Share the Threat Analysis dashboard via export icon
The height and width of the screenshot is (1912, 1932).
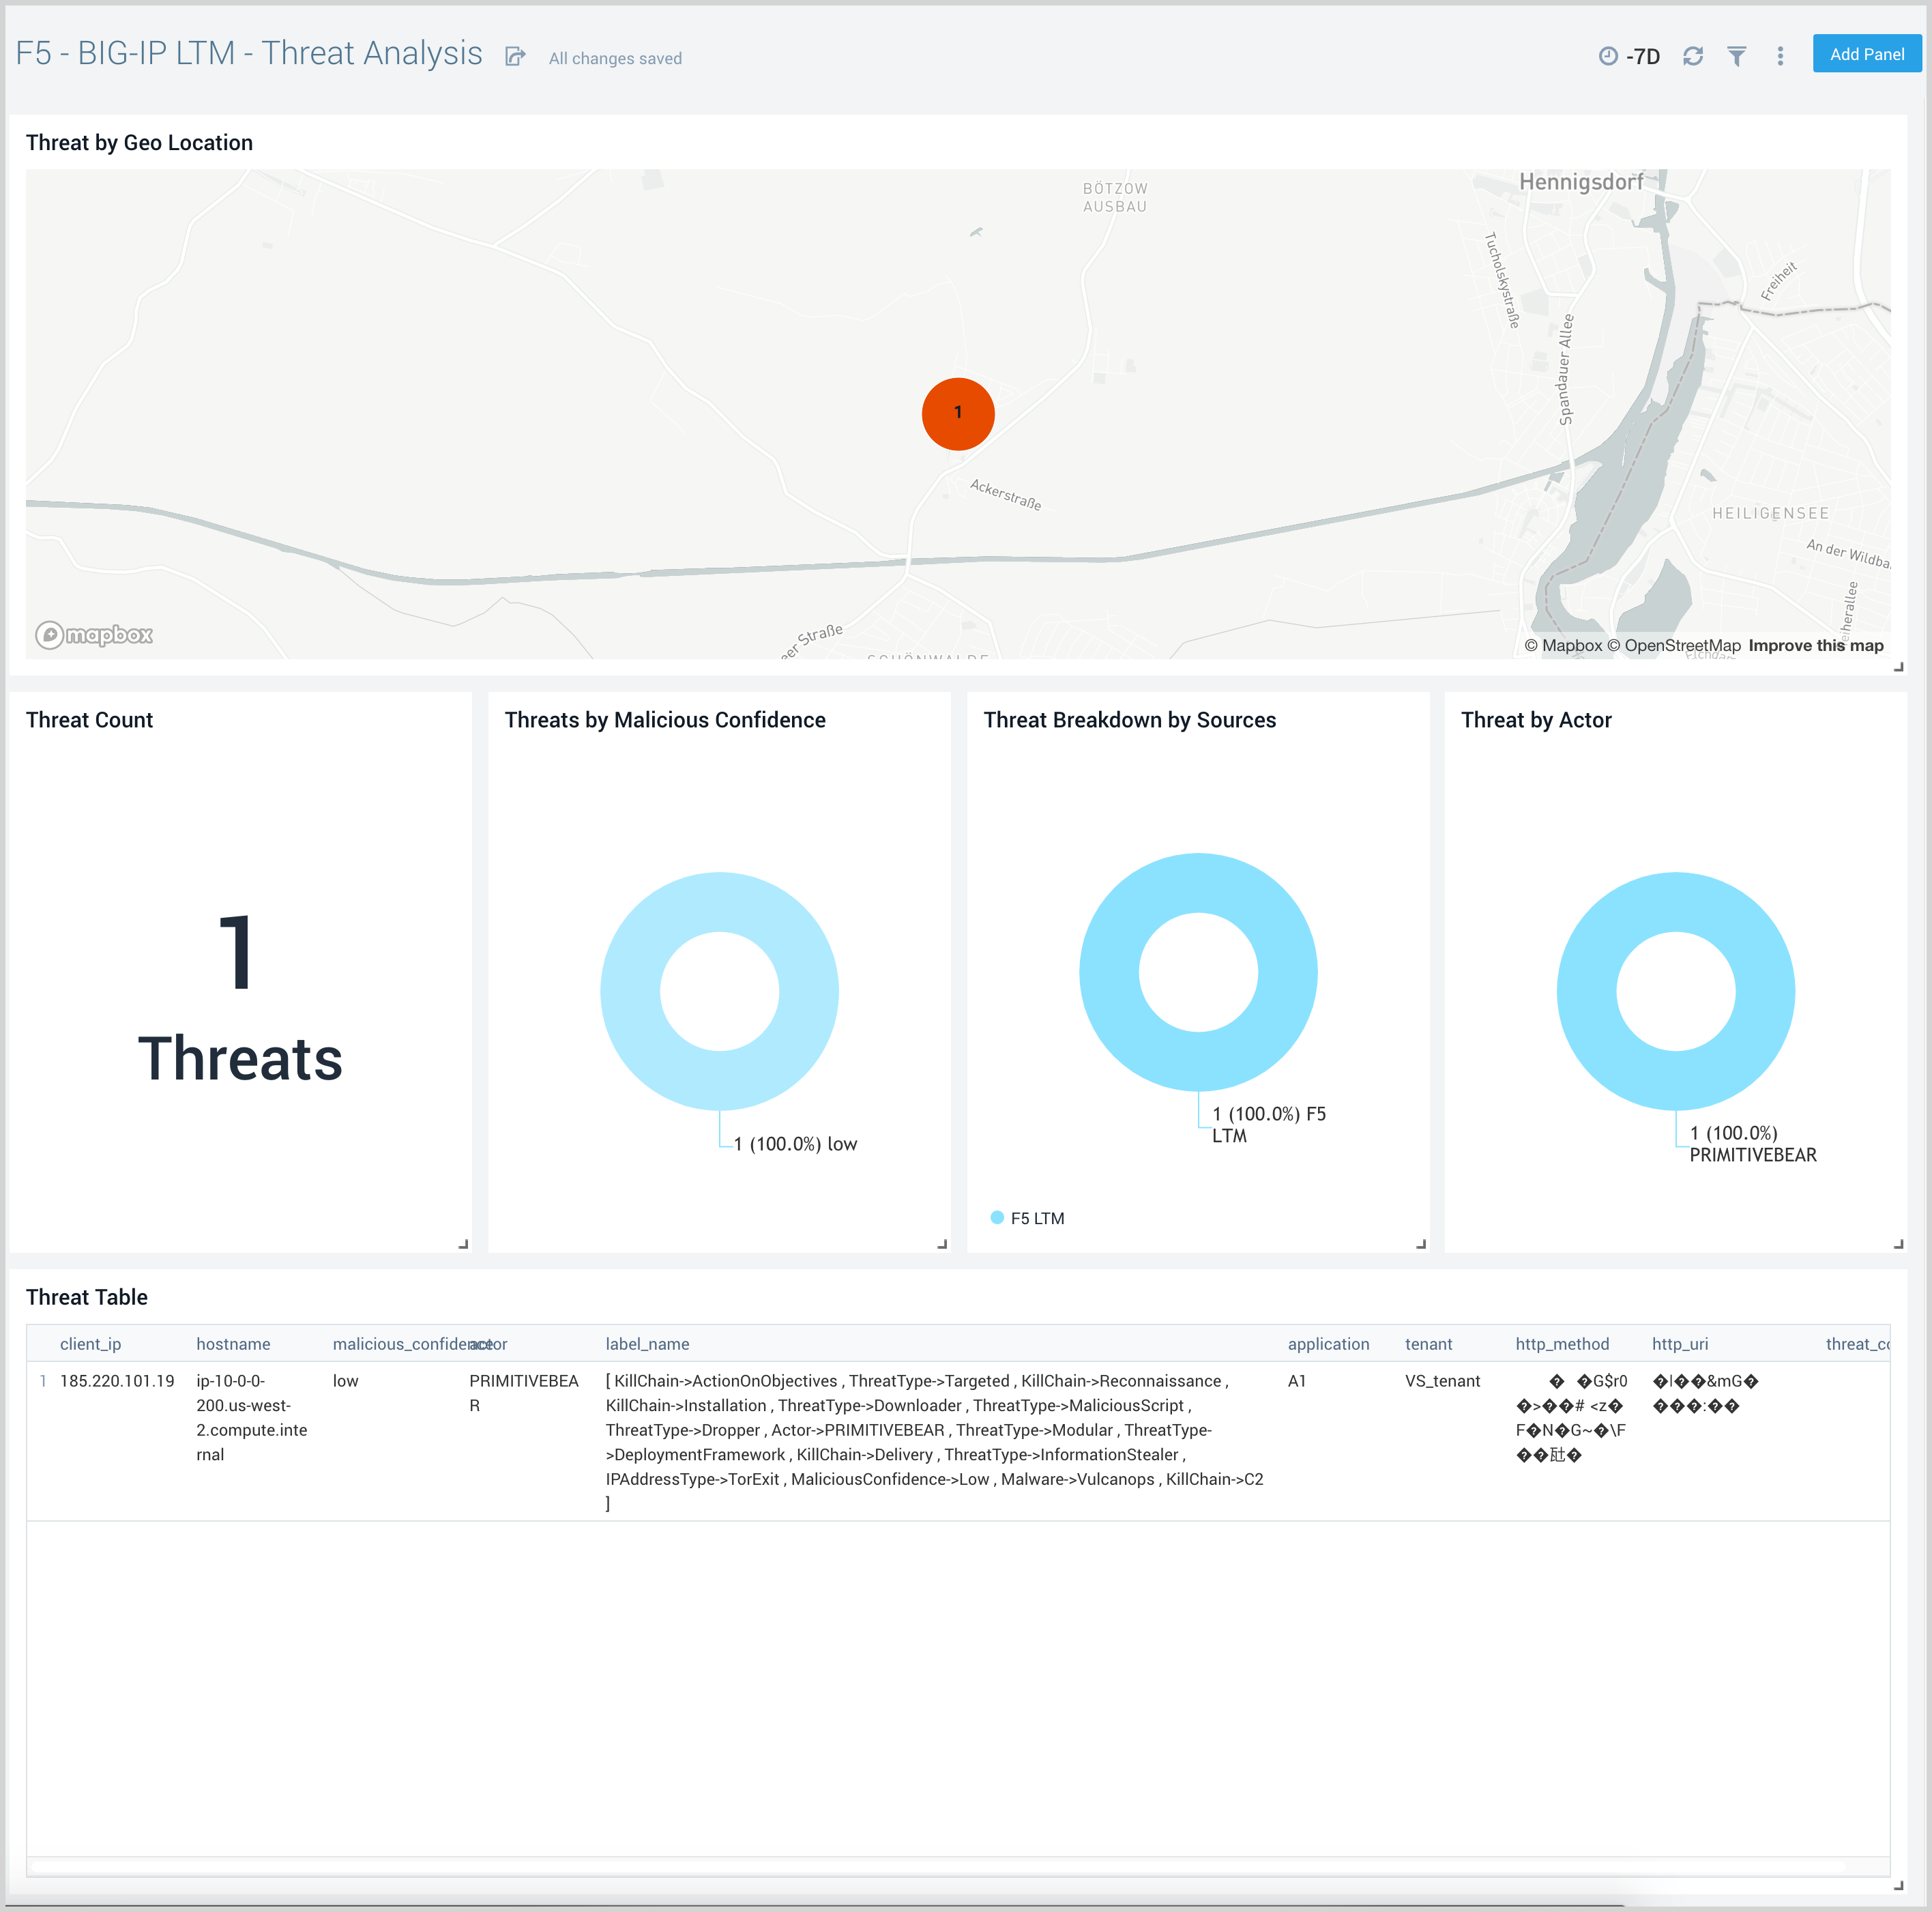(x=515, y=56)
